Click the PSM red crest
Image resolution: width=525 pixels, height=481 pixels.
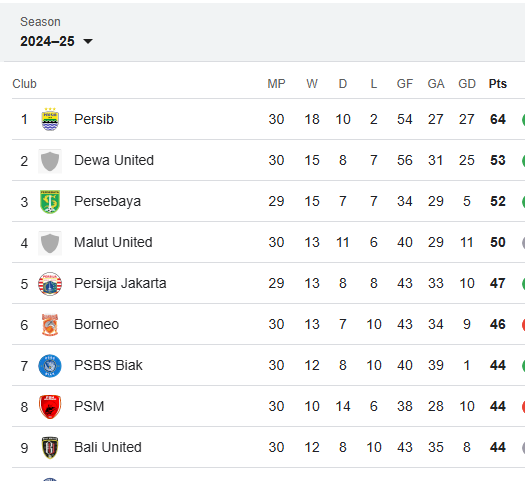(x=50, y=407)
